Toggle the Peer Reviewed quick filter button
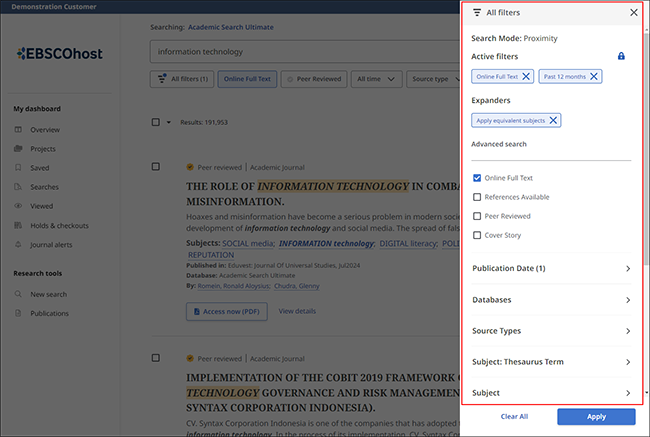This screenshot has height=437, width=650. [x=314, y=79]
